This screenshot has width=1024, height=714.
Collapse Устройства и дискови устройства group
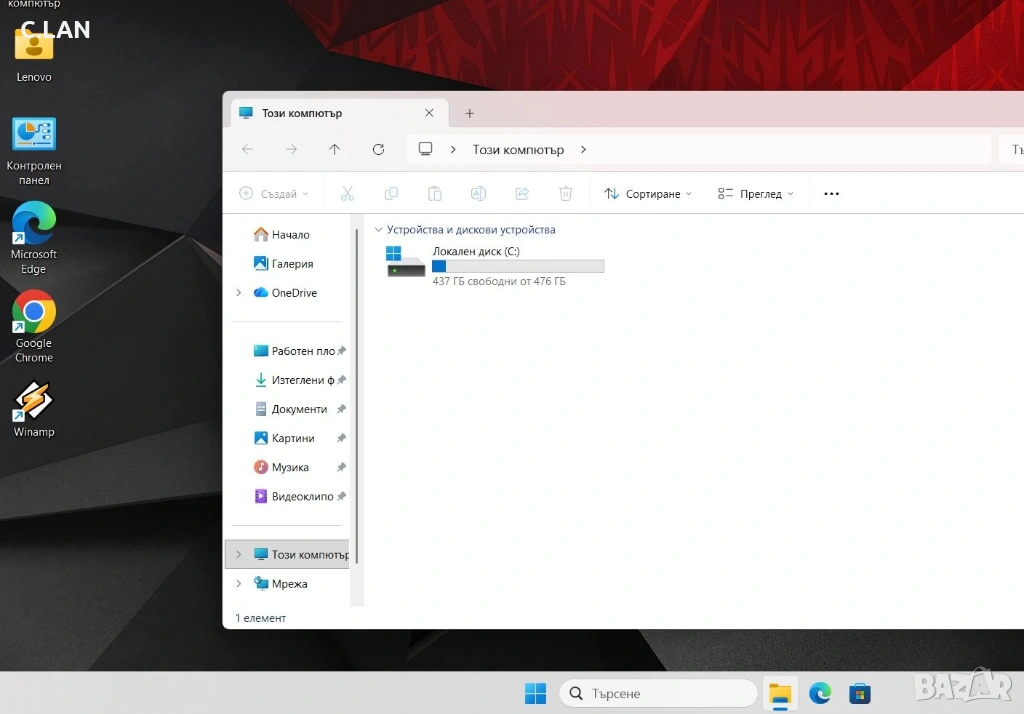click(x=378, y=230)
